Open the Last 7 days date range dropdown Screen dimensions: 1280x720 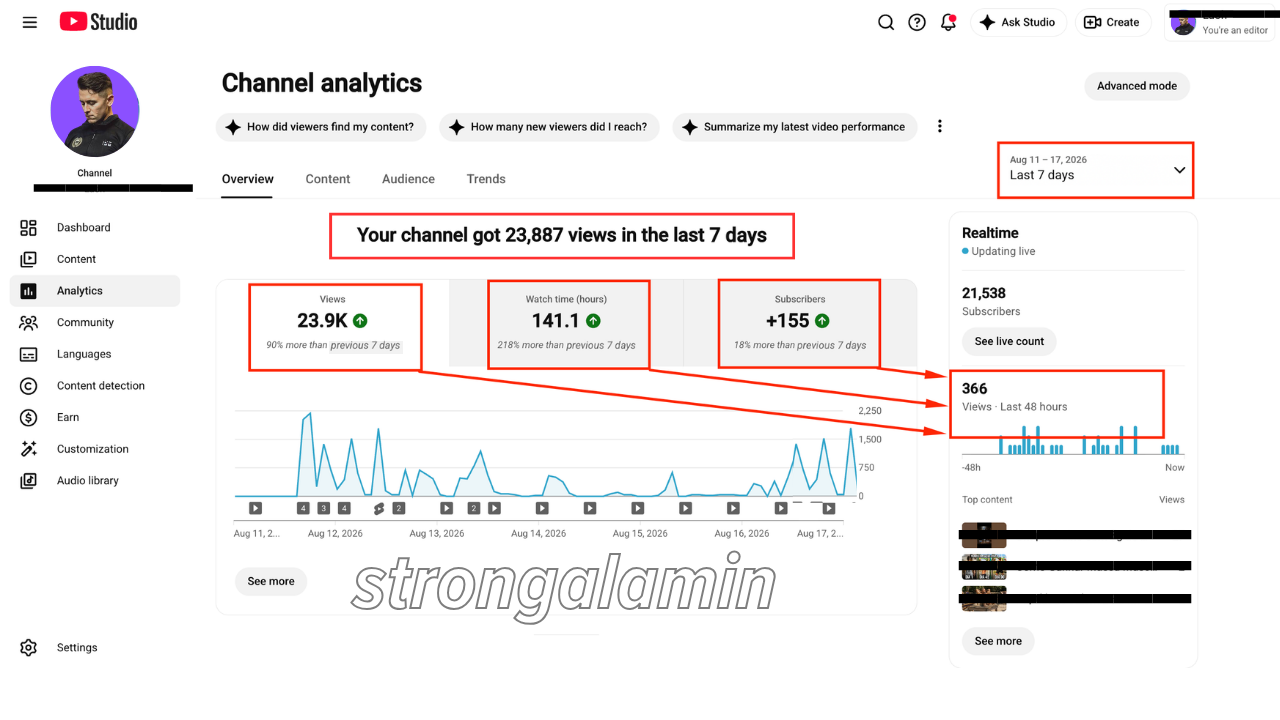pos(1096,169)
